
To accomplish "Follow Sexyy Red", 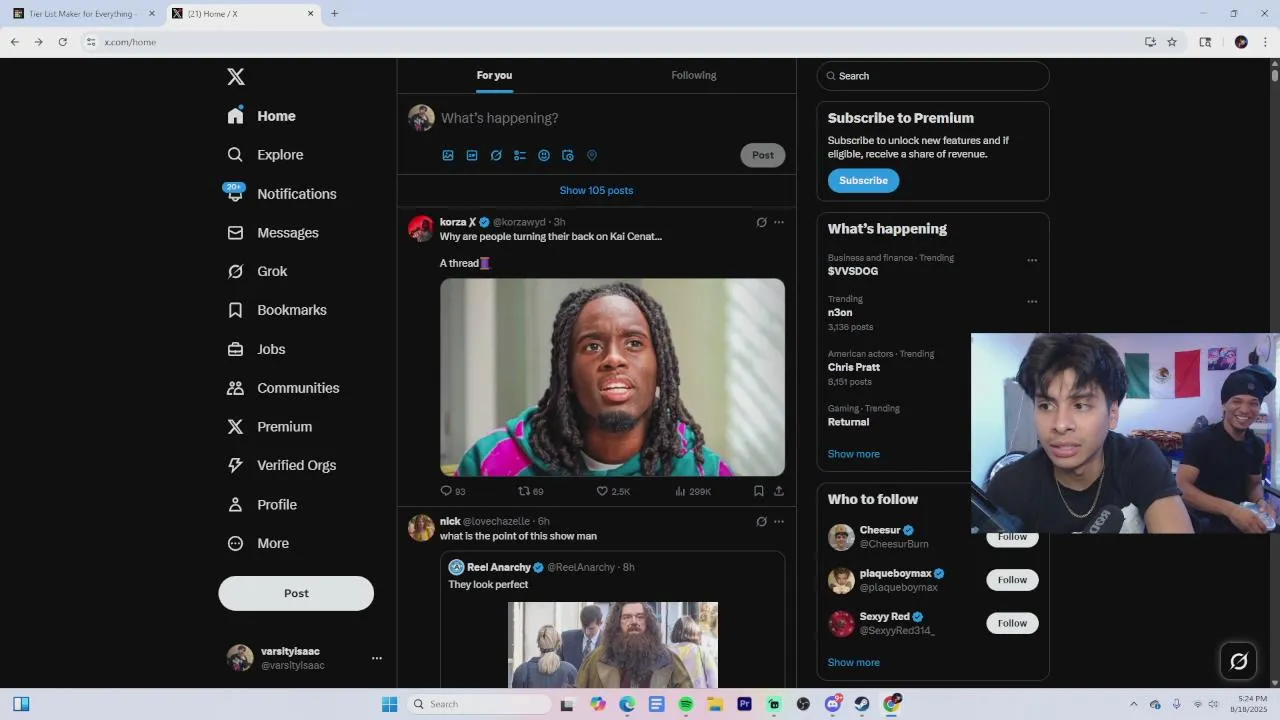I will [1012, 623].
